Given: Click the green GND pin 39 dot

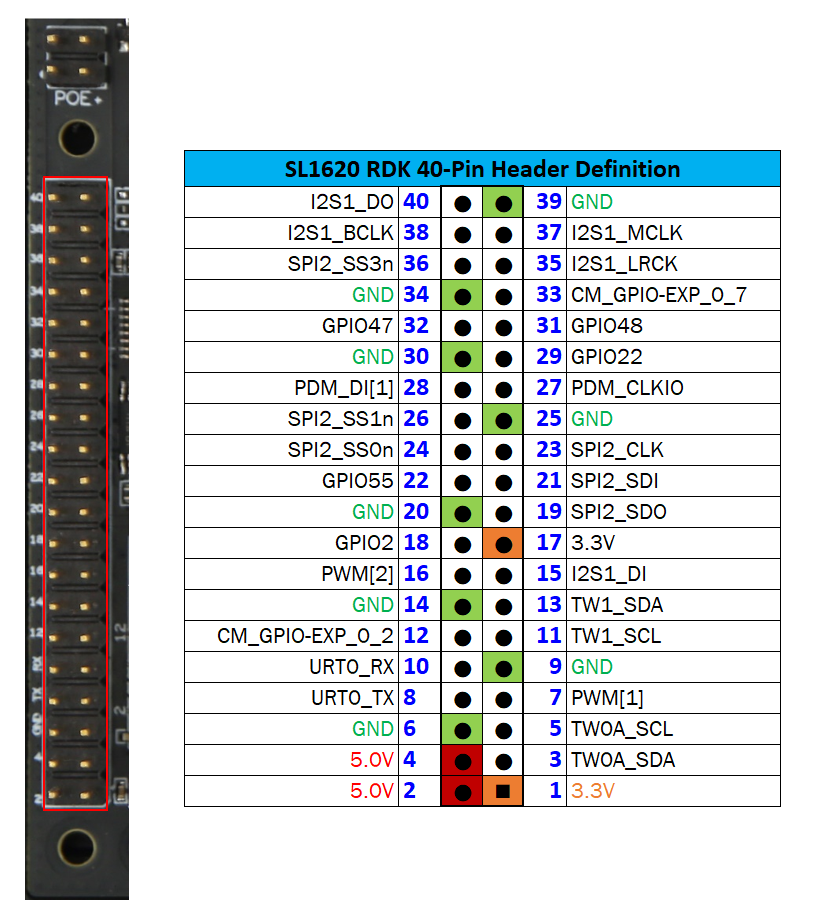Looking at the screenshot, I should coord(503,202).
